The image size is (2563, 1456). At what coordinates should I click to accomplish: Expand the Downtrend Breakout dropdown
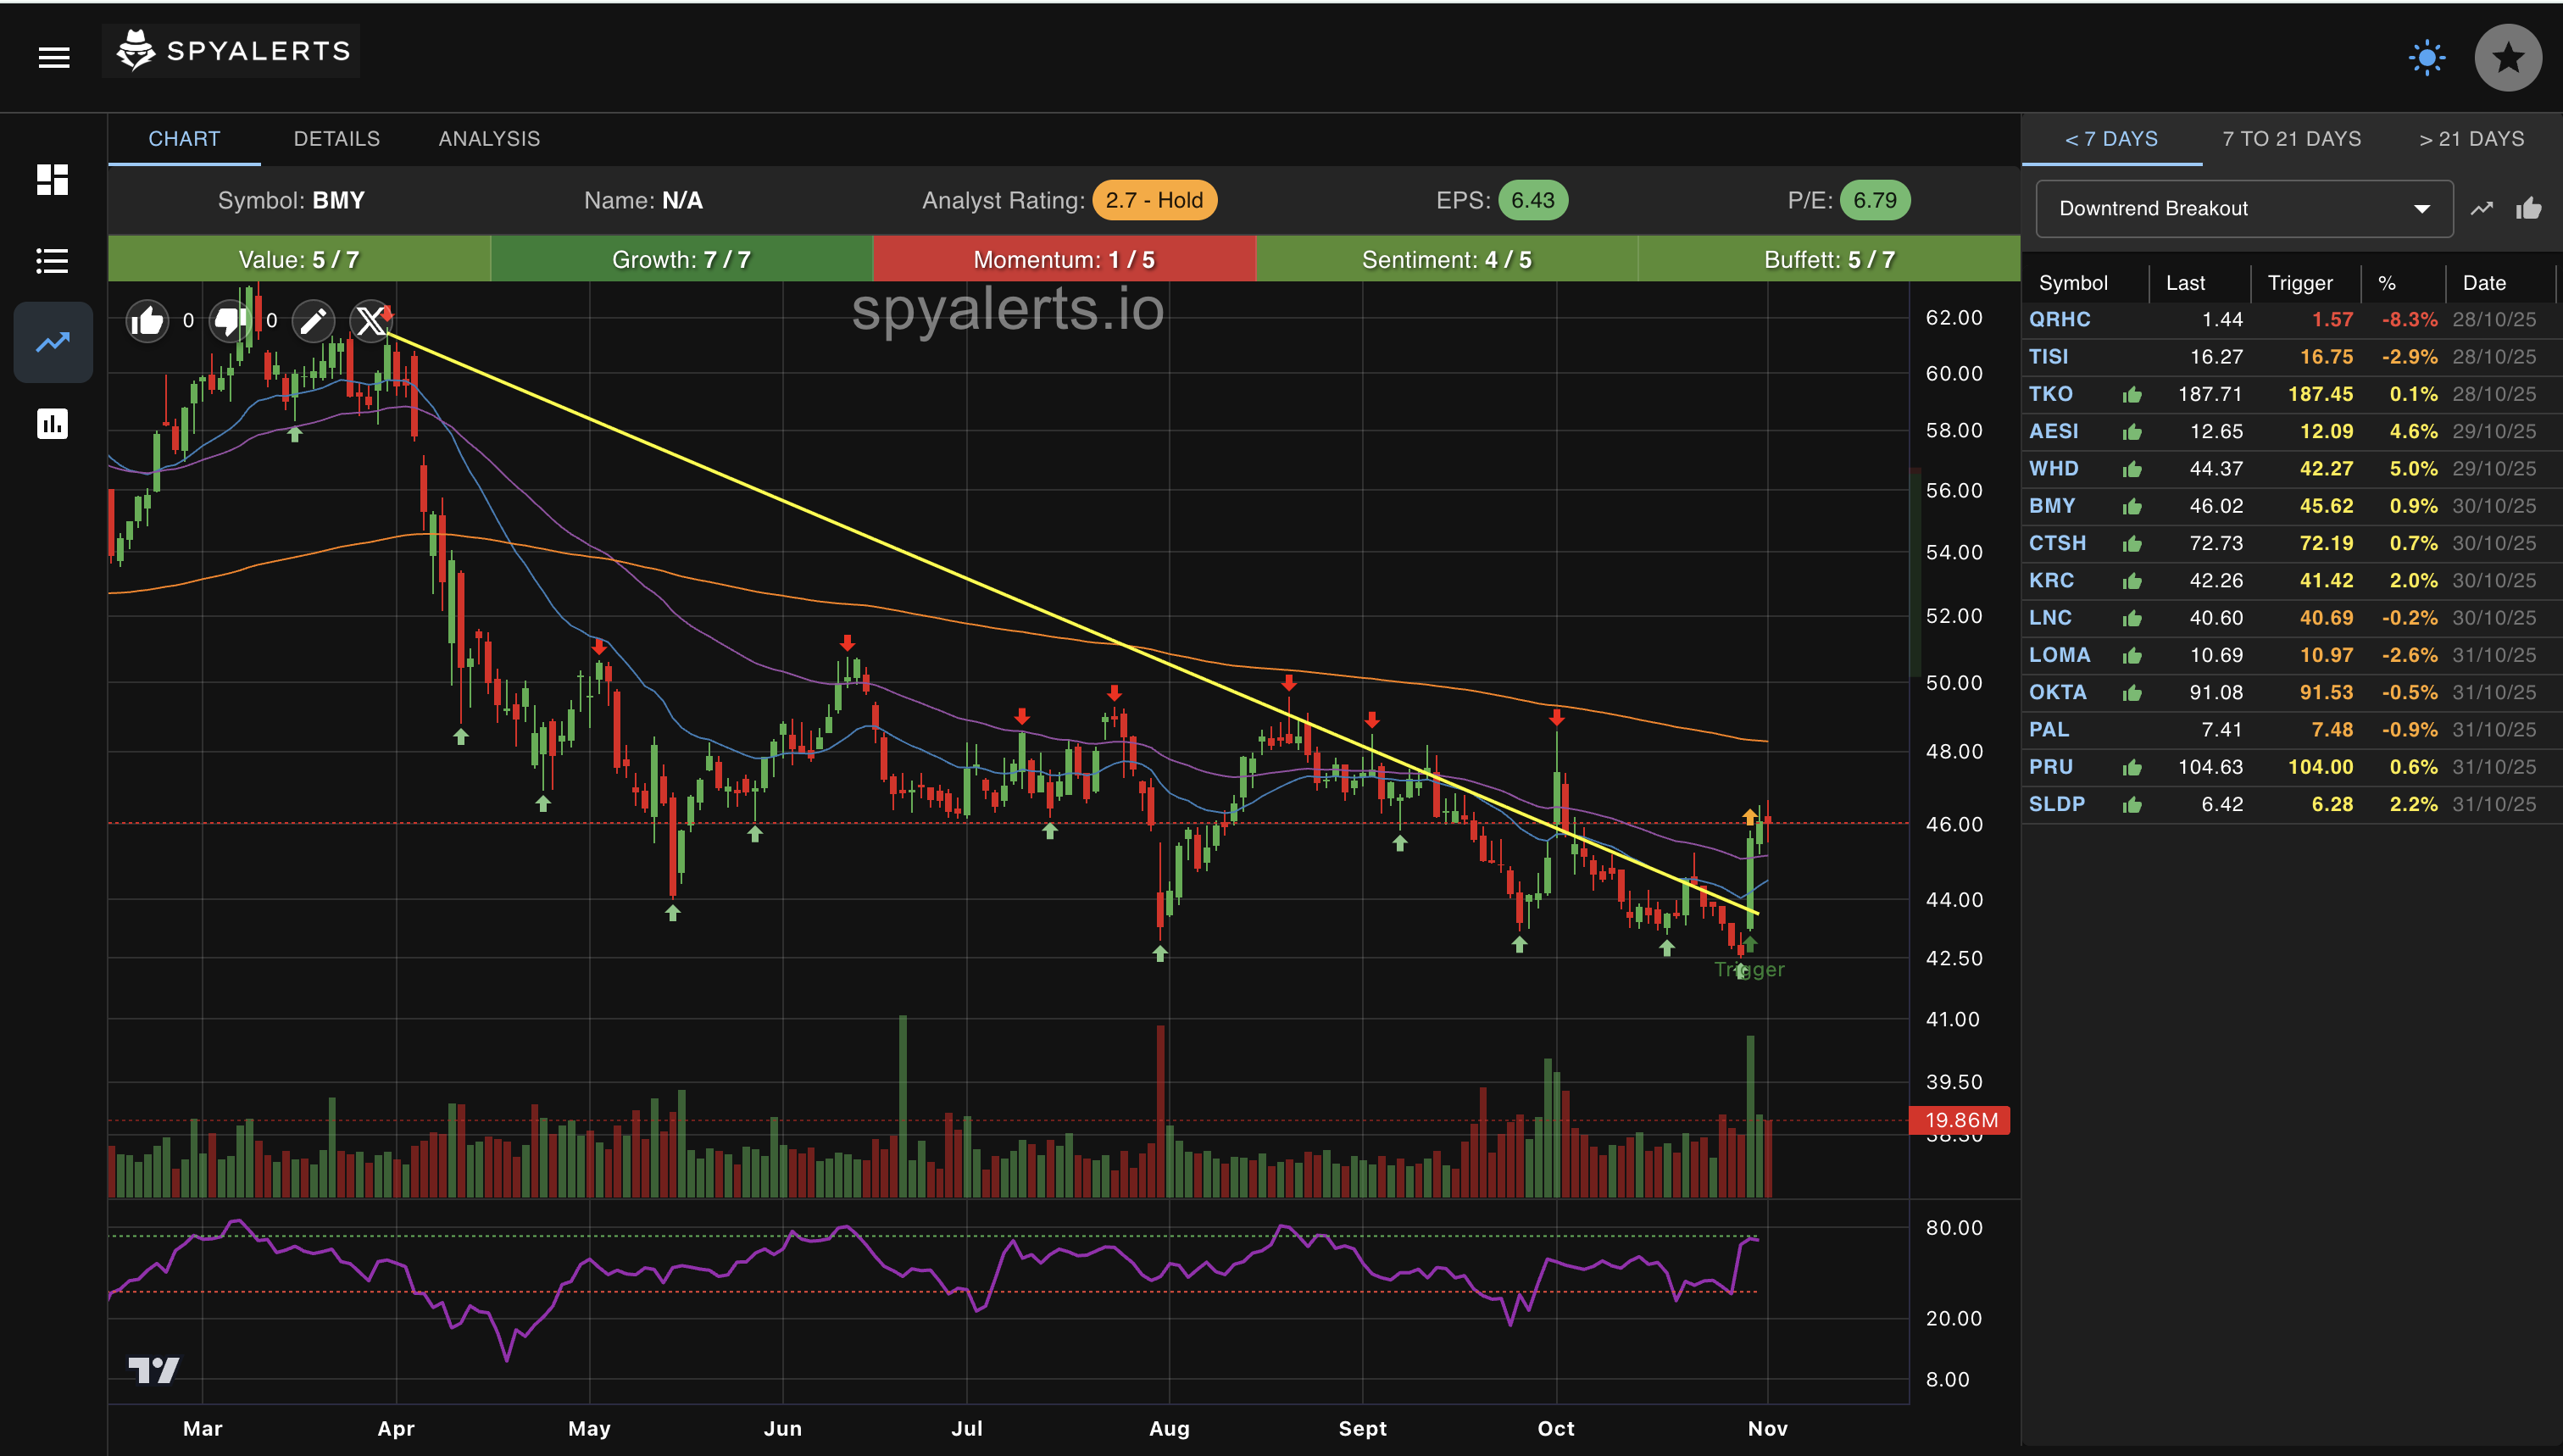2243,209
